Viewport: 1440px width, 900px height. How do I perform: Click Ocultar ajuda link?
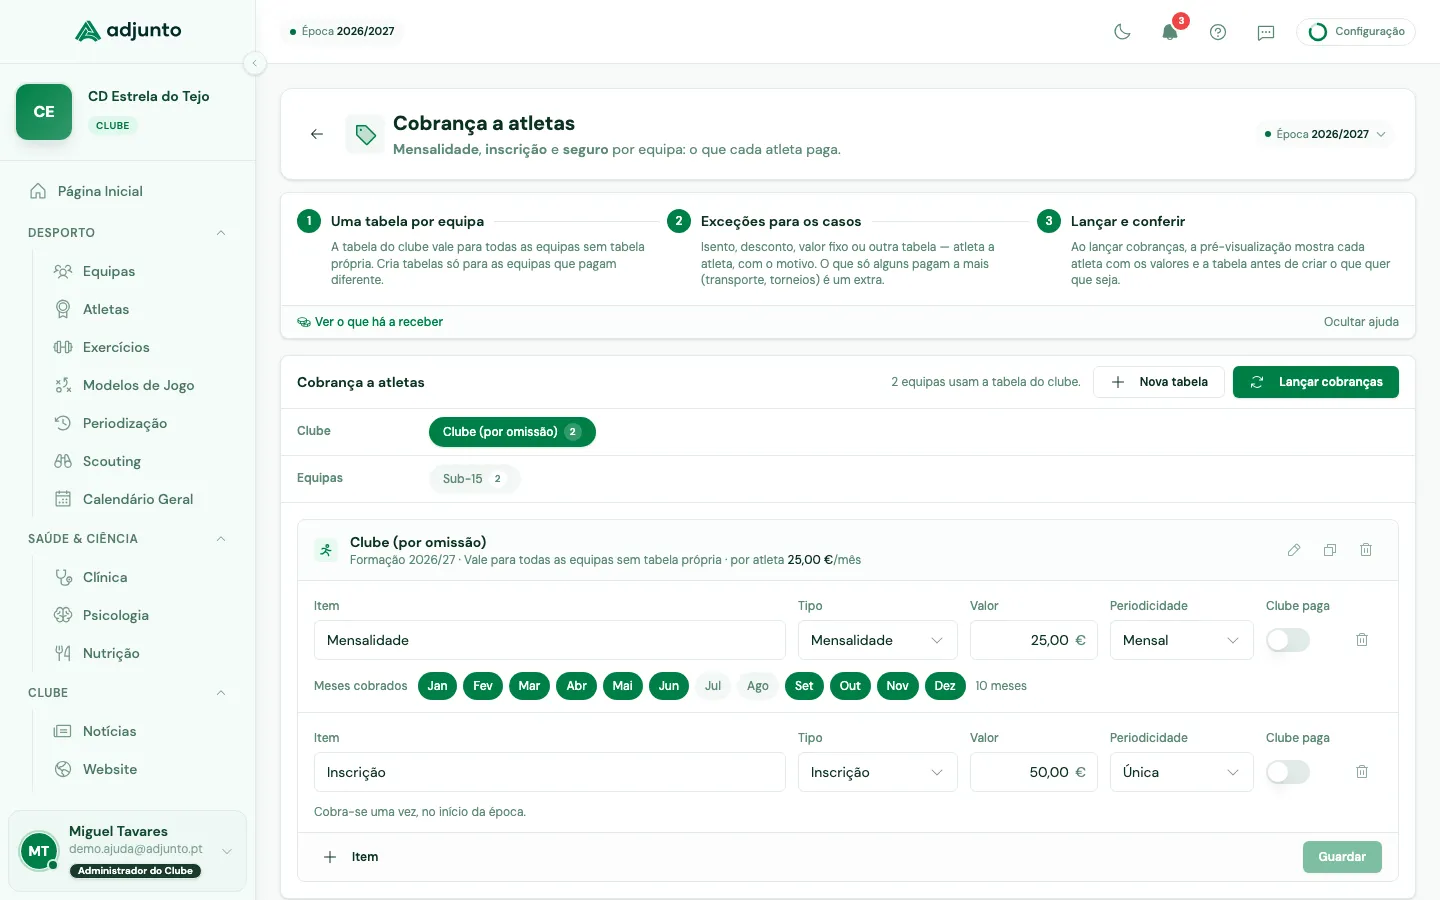click(1361, 322)
